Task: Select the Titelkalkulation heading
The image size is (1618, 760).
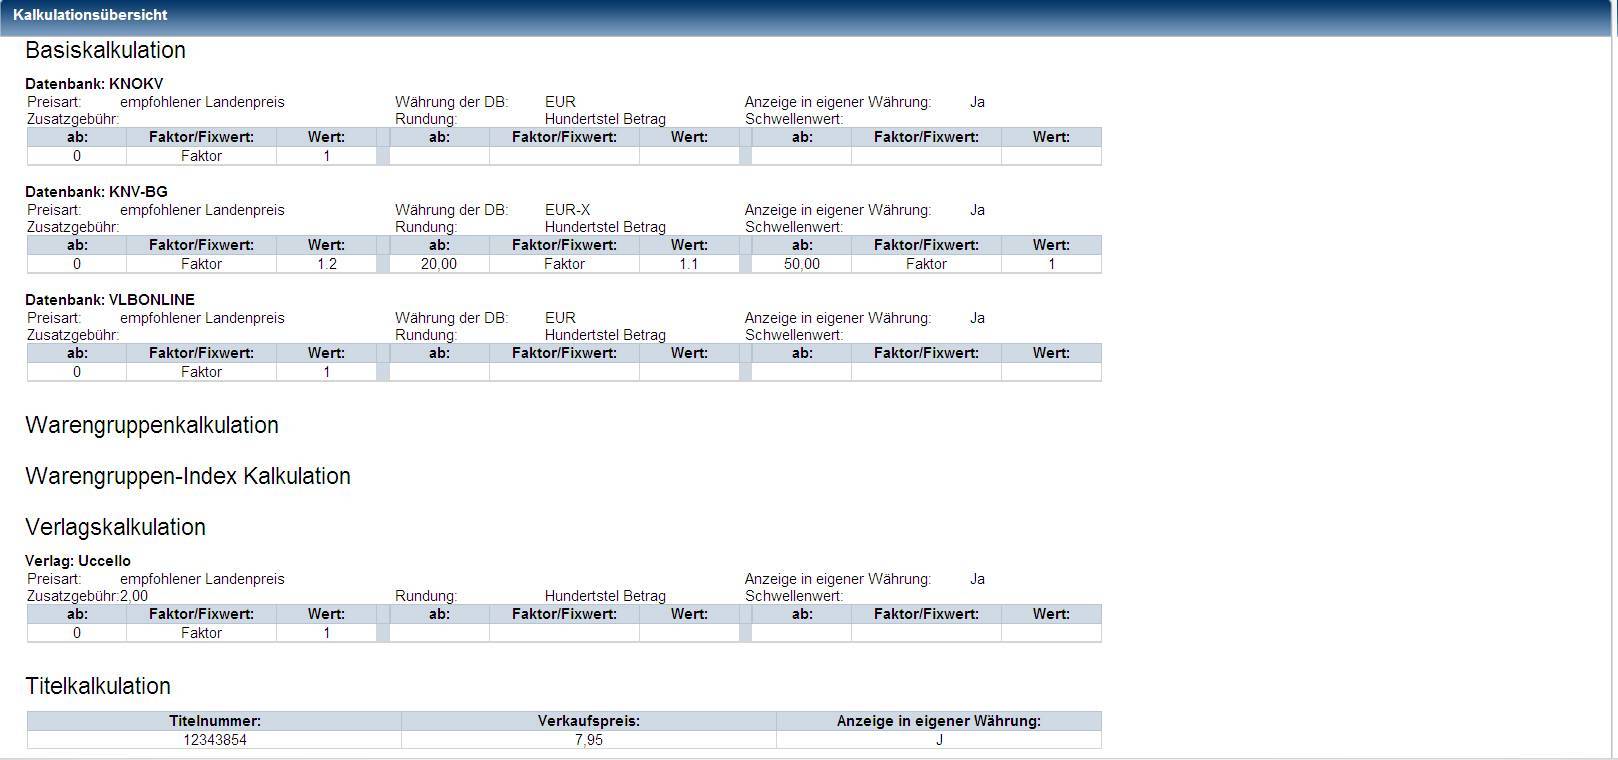Action: point(98,686)
